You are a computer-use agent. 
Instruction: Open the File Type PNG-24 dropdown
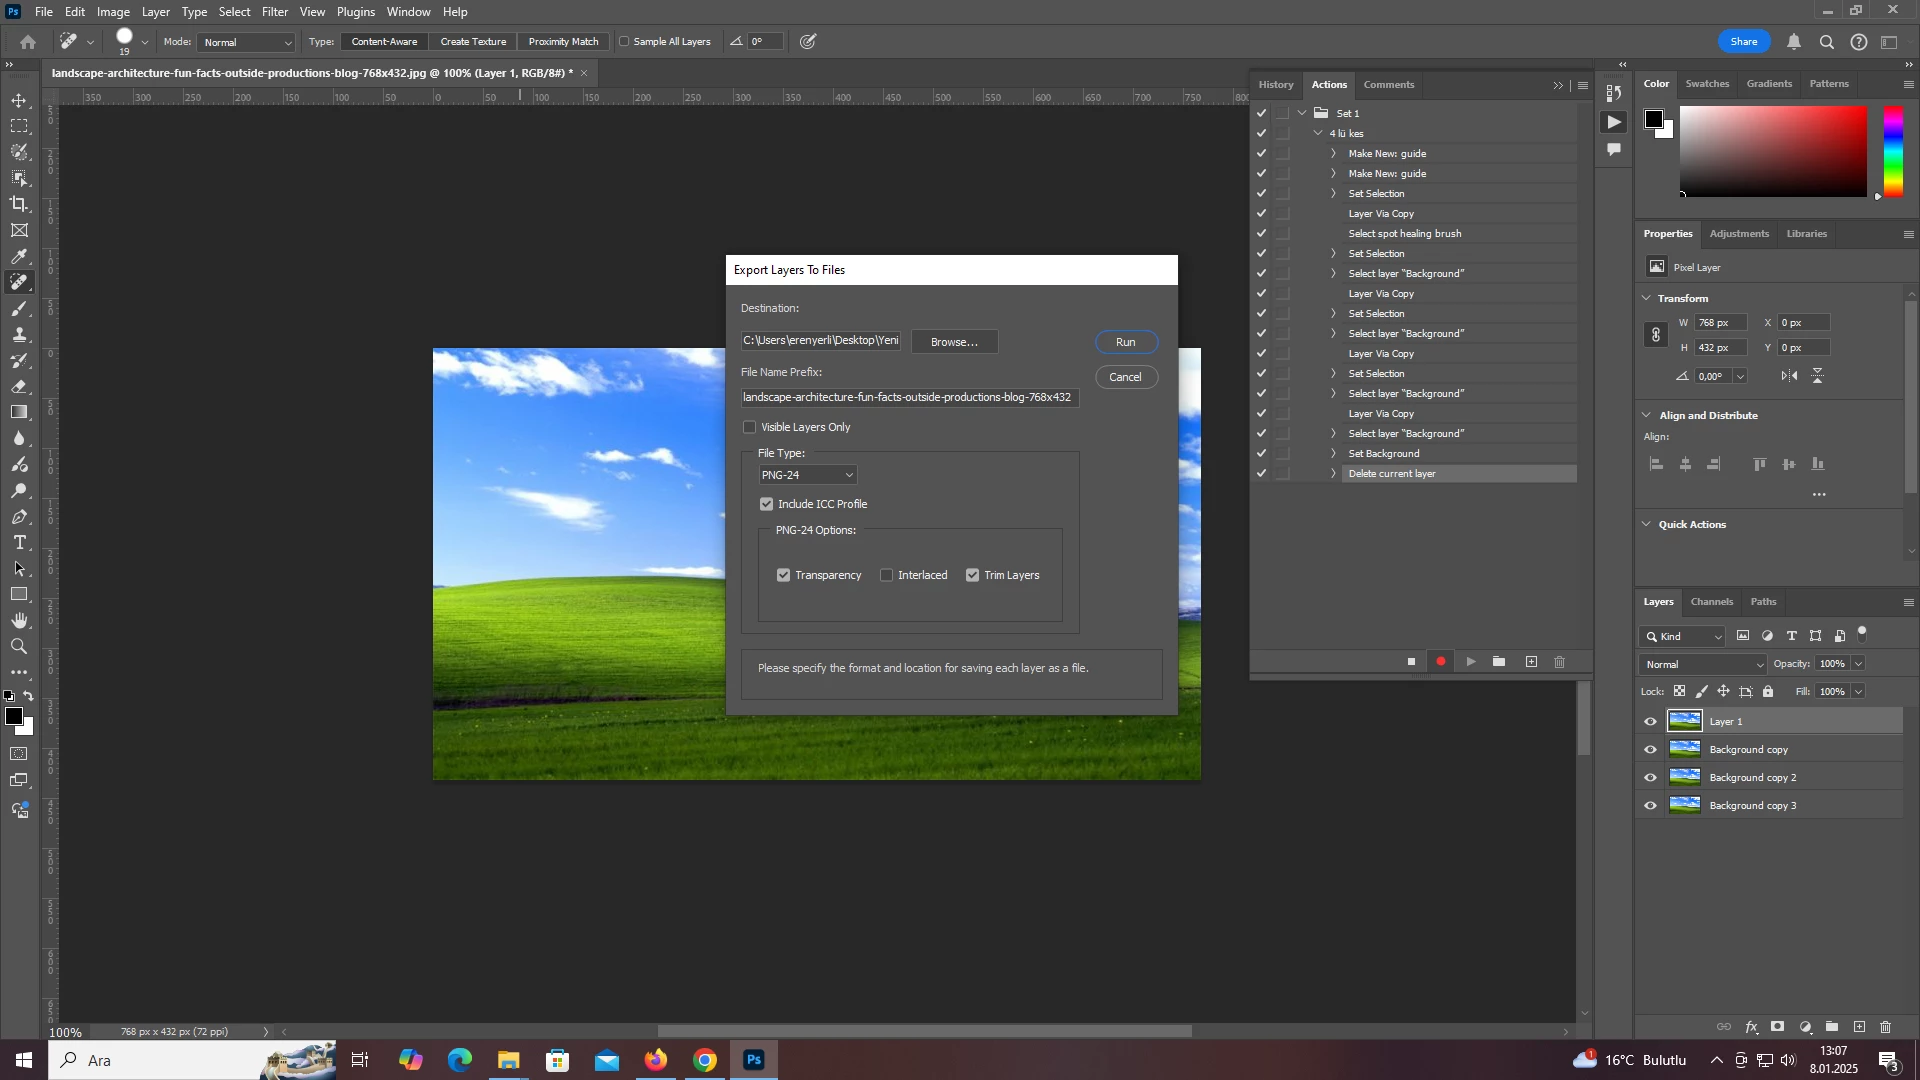click(x=808, y=475)
